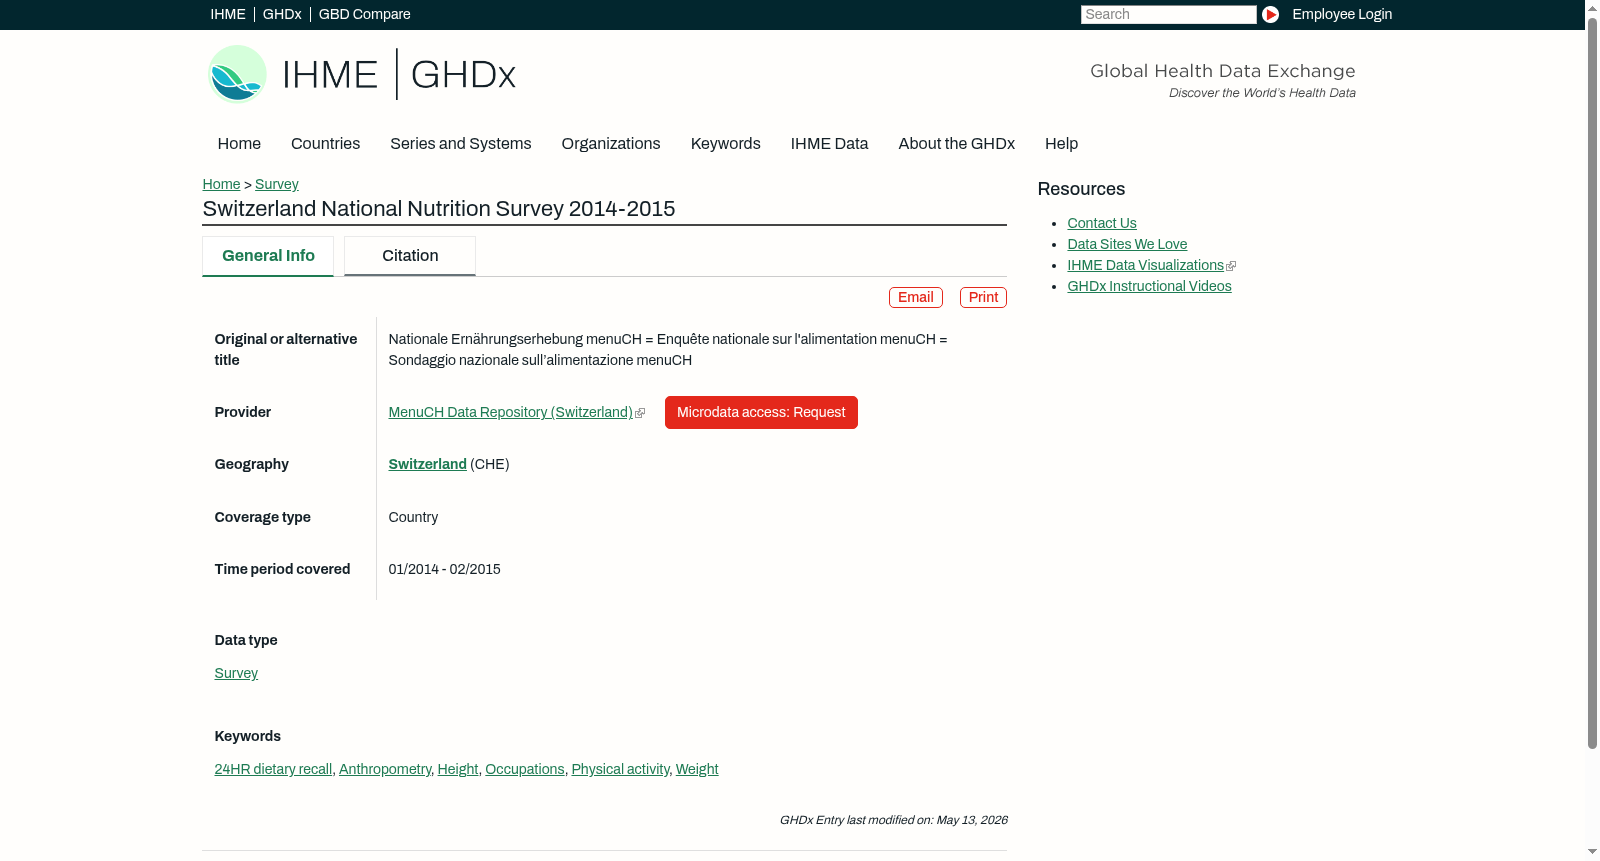This screenshot has height=861, width=1600.
Task: Click the search input field
Action: coord(1168,14)
